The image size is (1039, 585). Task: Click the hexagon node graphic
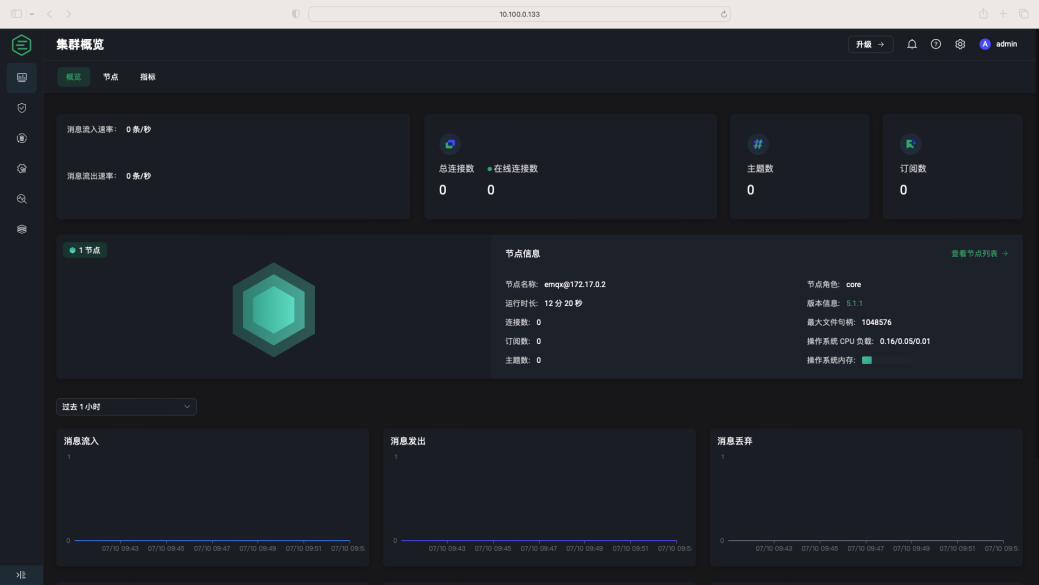tap(273, 309)
